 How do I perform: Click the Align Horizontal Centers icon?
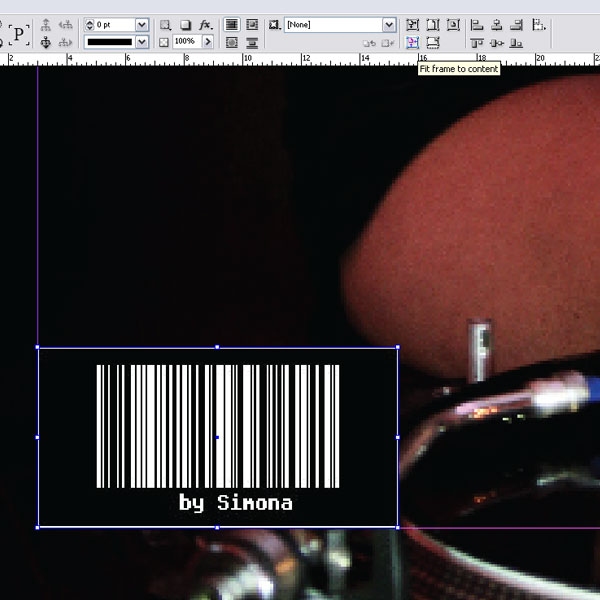coord(497,25)
